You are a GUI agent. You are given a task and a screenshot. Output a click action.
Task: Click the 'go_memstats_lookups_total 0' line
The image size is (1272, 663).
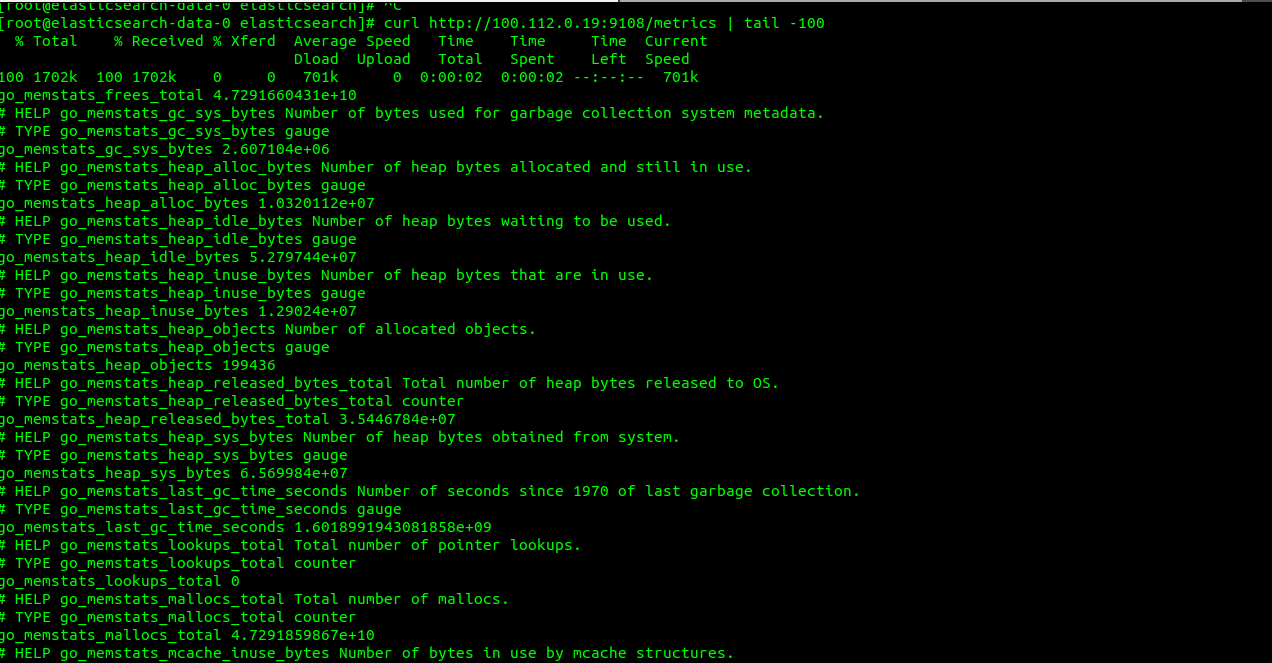coord(120,581)
